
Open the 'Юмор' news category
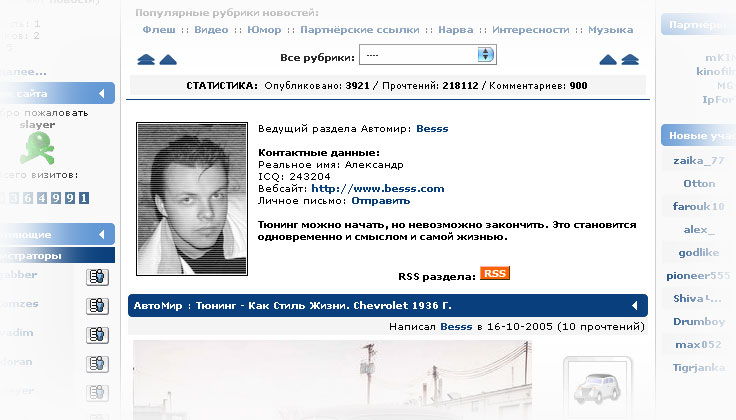[264, 30]
